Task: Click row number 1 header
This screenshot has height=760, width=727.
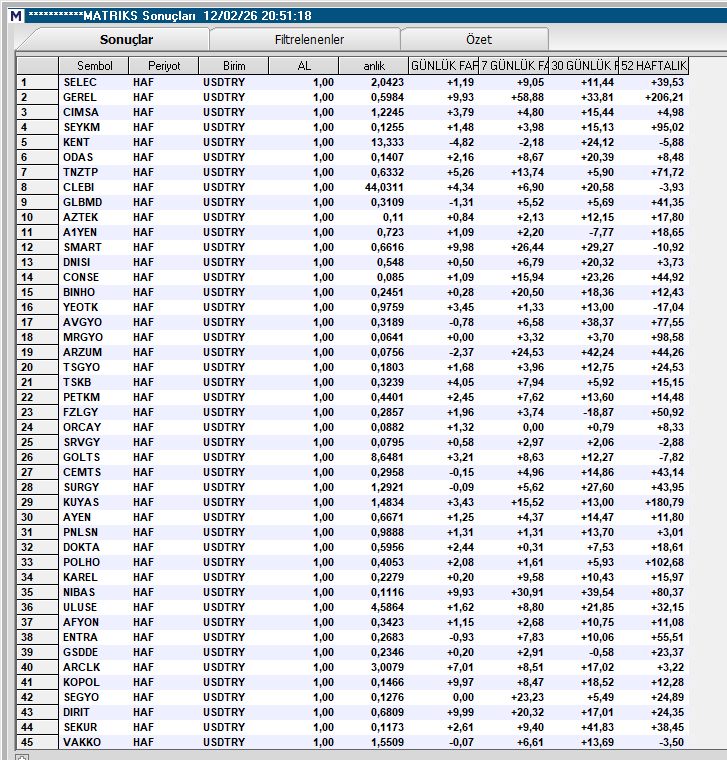Action: pyautogui.click(x=37, y=82)
